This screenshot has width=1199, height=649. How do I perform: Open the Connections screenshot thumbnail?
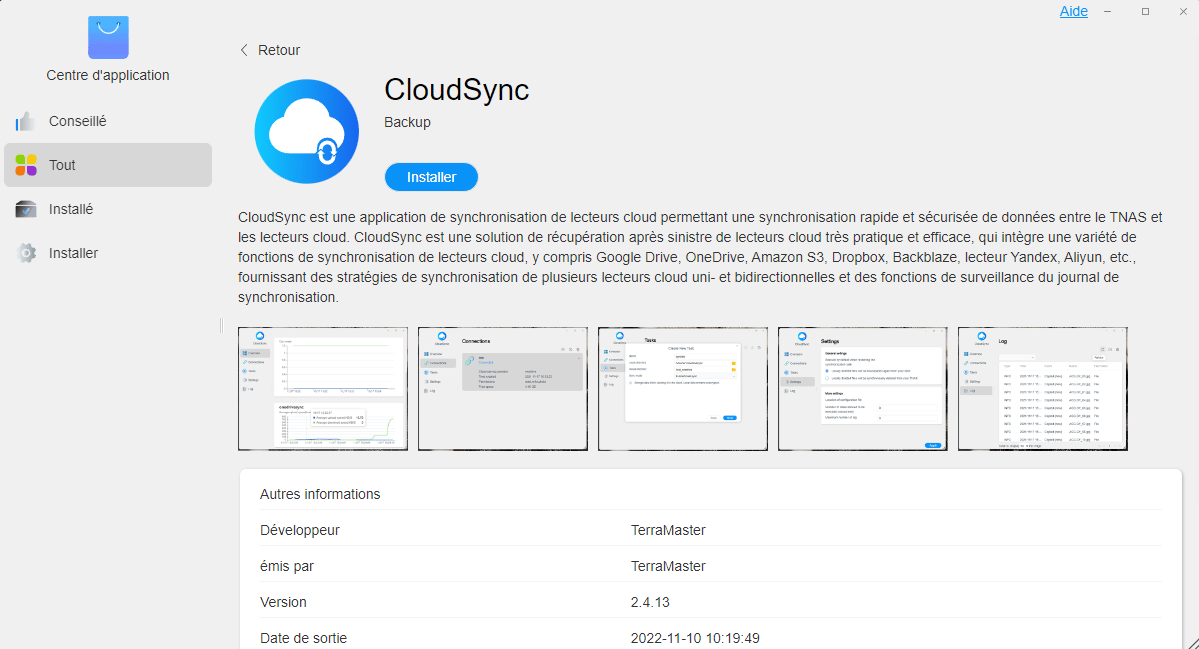pos(503,388)
